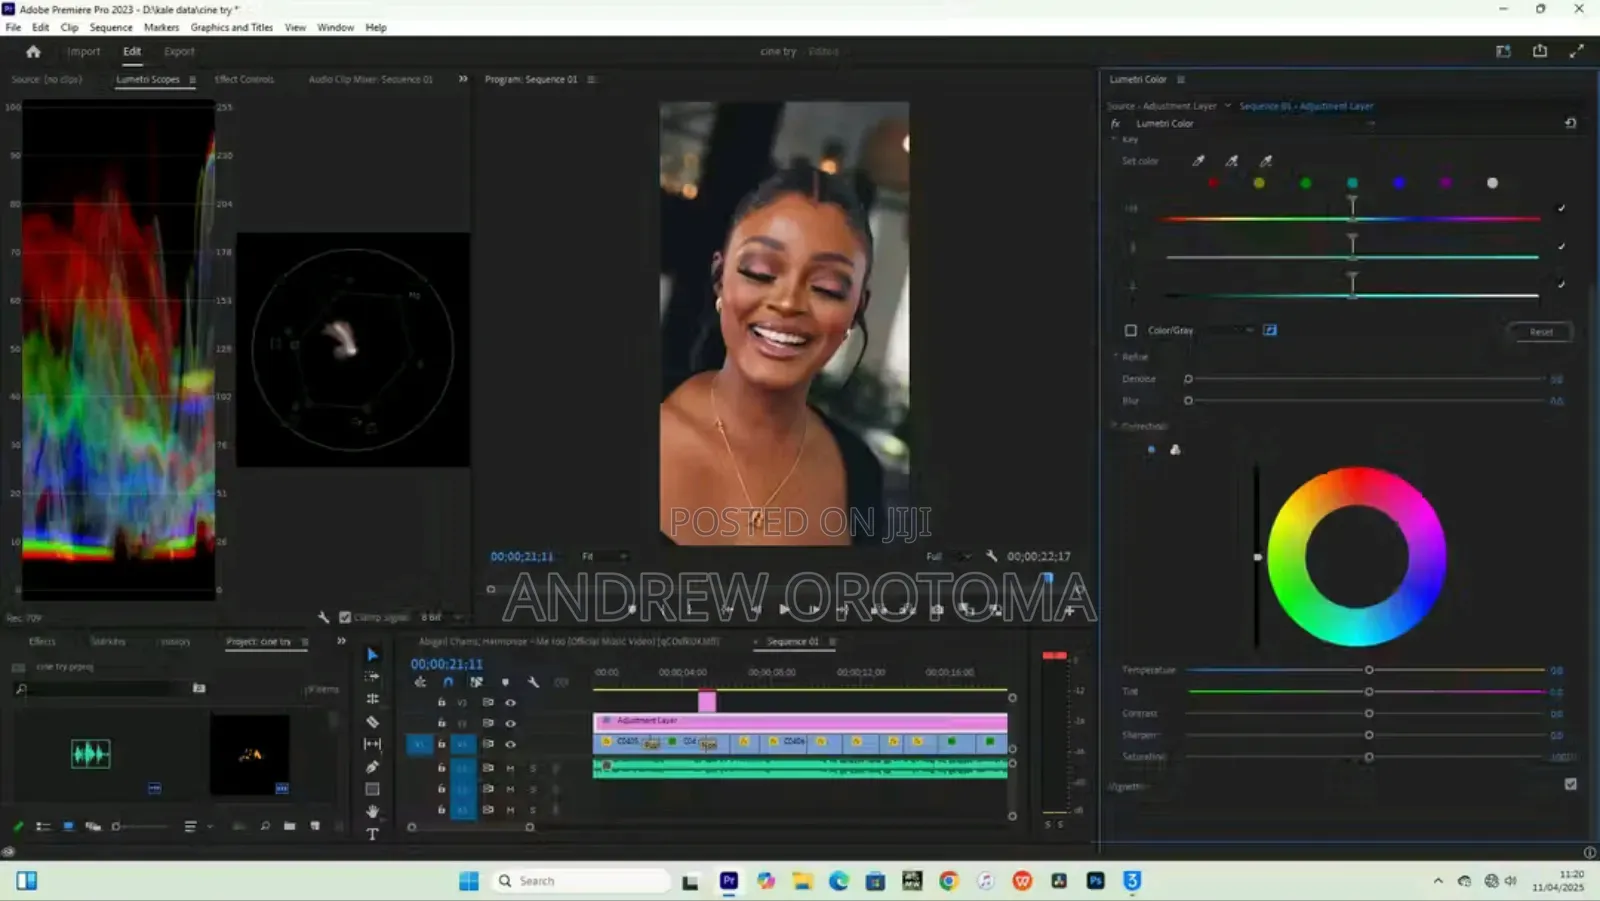Click the Sequence 01 - Adjustment Layer link
Viewport: 1600px width, 901px height.
1306,106
